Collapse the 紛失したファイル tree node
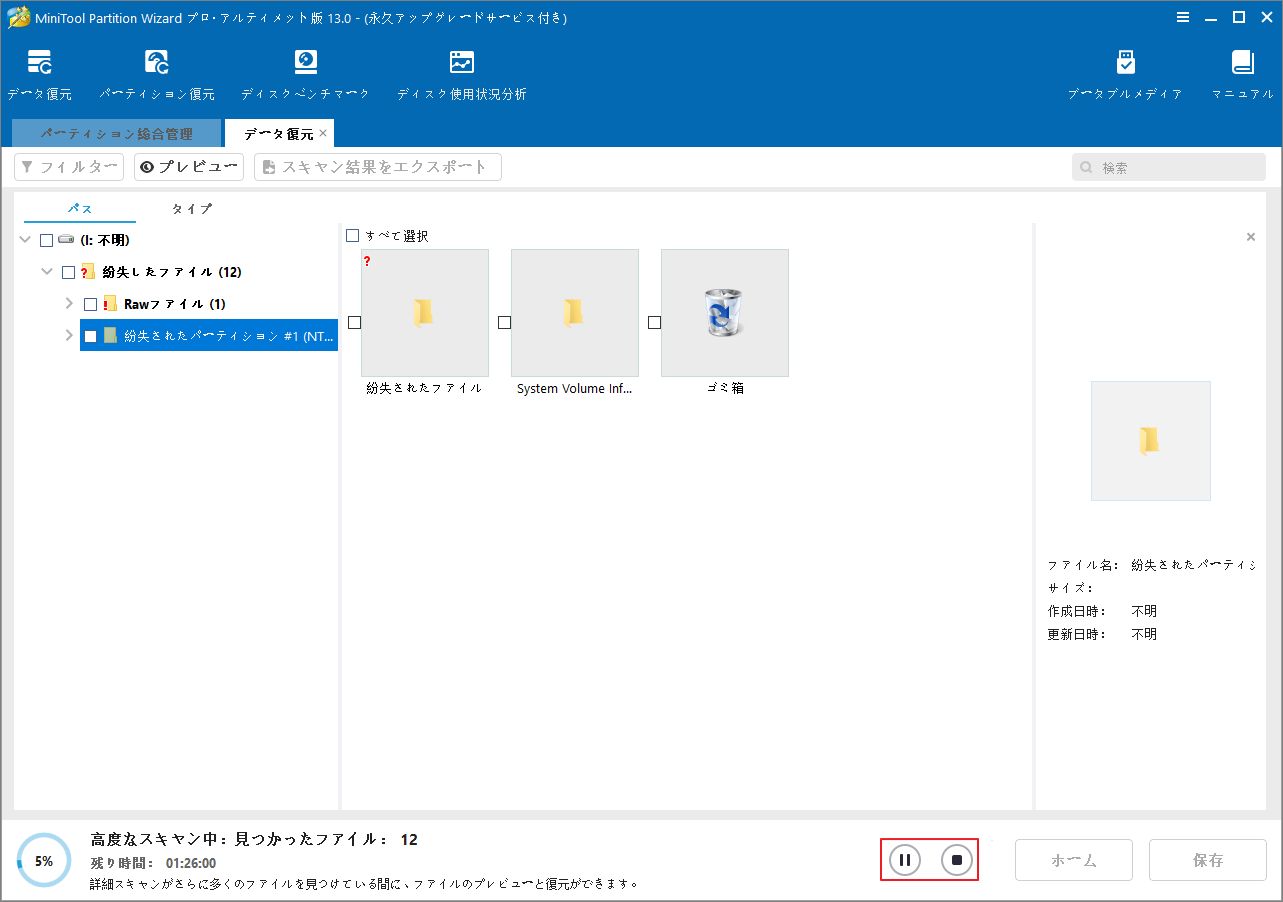This screenshot has height=902, width=1283. (x=46, y=271)
